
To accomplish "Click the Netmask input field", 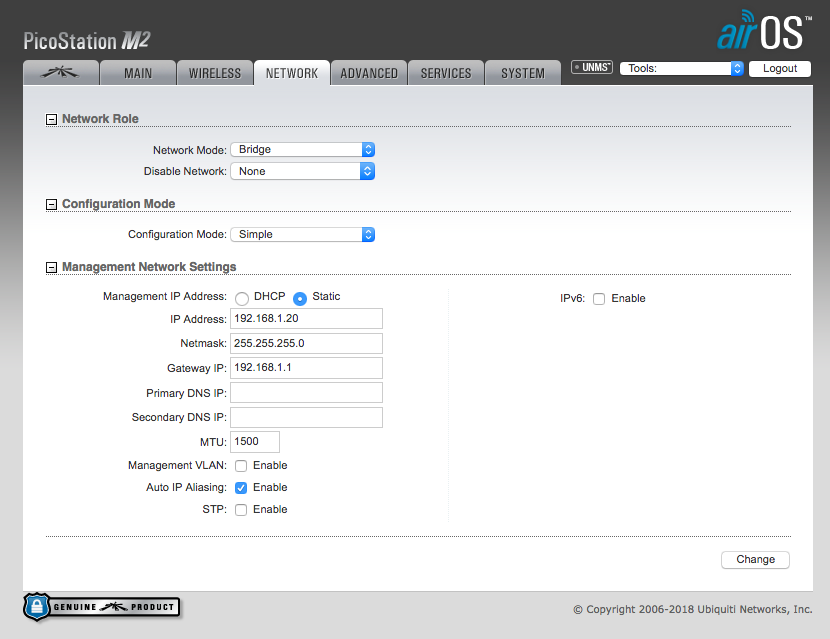I will 306,343.
